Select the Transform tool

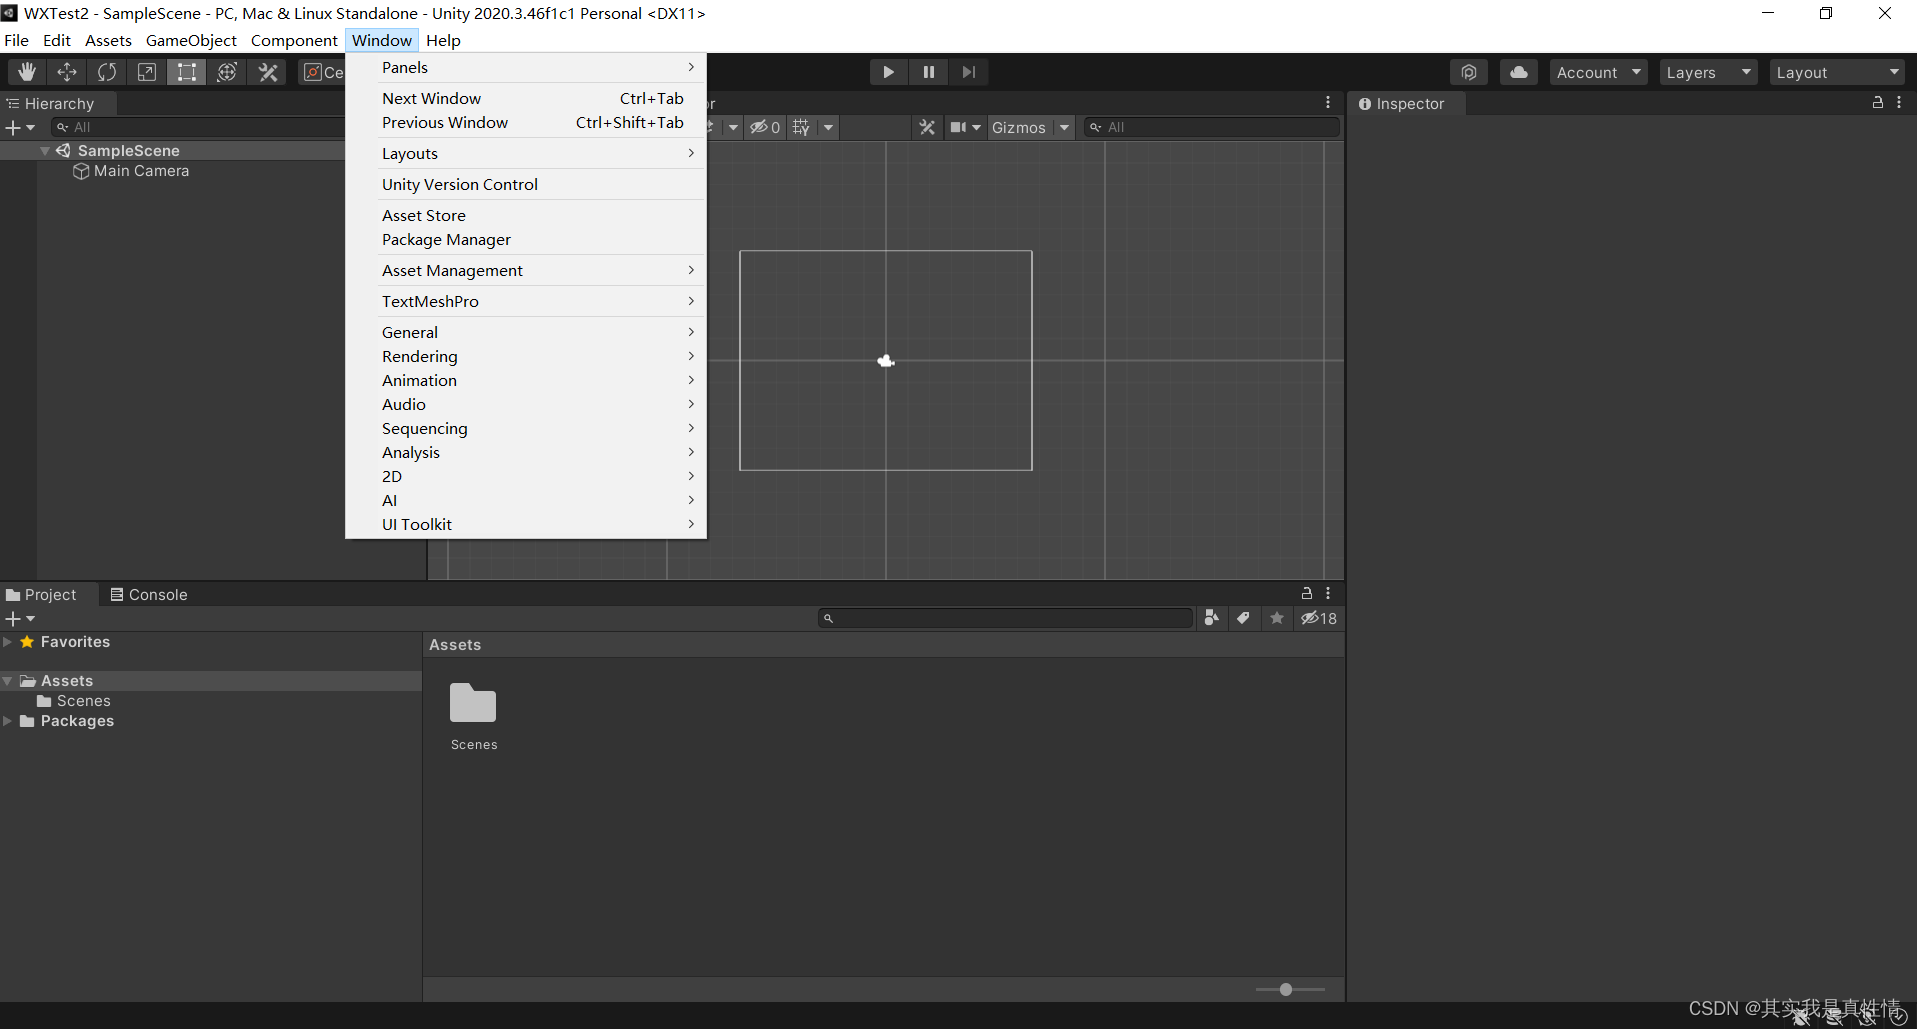pyautogui.click(x=227, y=72)
